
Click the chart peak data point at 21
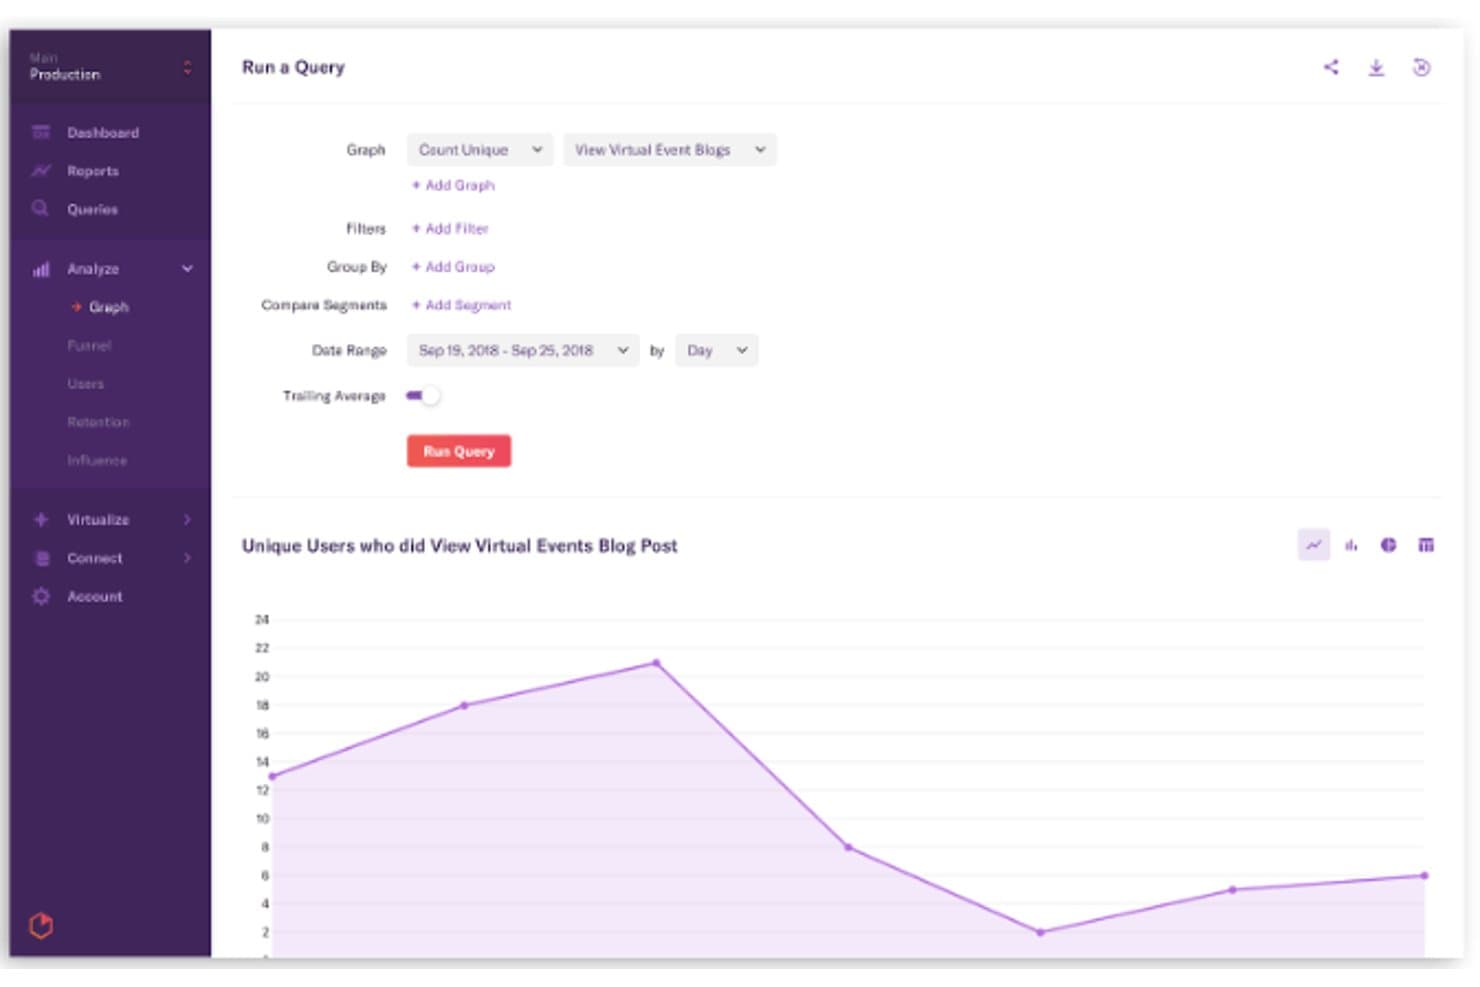656,663
